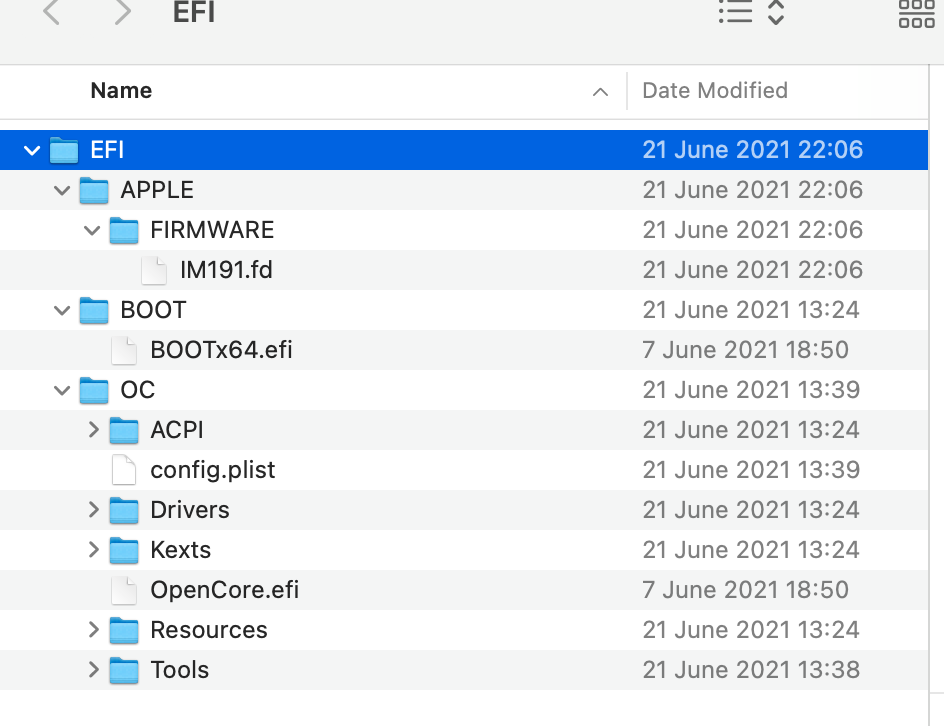This screenshot has height=726, width=944.
Task: Toggle the sort direction arrow in Name column
Action: point(600,92)
